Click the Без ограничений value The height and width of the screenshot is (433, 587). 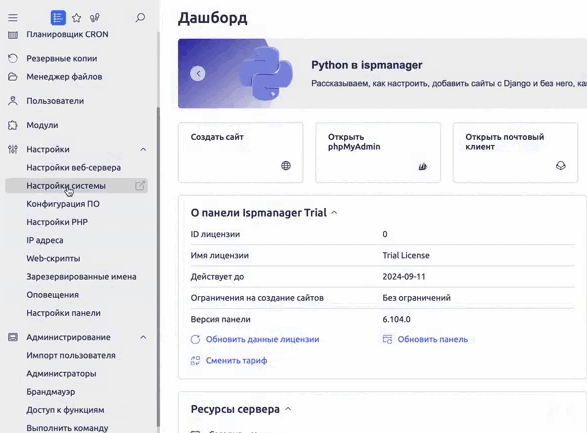416,298
